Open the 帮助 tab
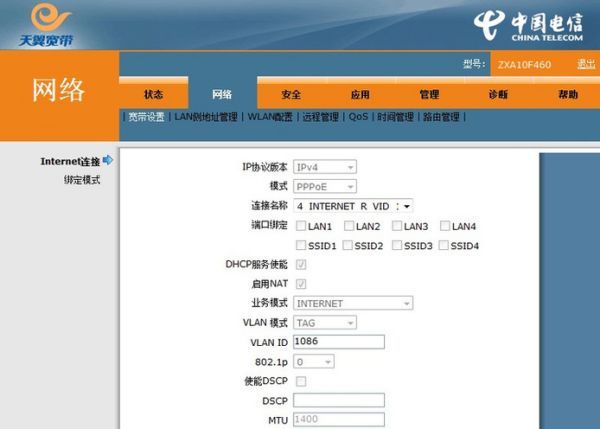Image resolution: width=600 pixels, height=429 pixels. point(567,95)
